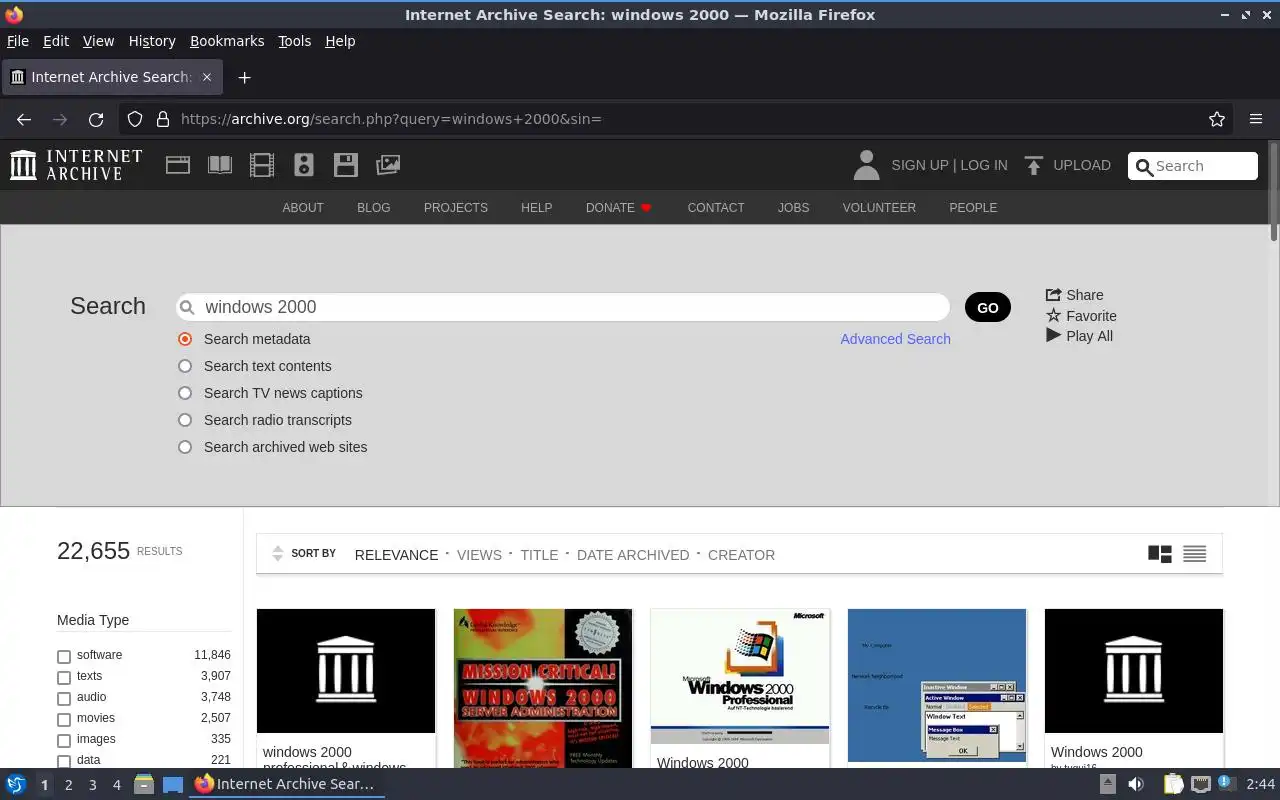The height and width of the screenshot is (800, 1280).
Task: Open the Audio speaker icon
Action: click(304, 165)
